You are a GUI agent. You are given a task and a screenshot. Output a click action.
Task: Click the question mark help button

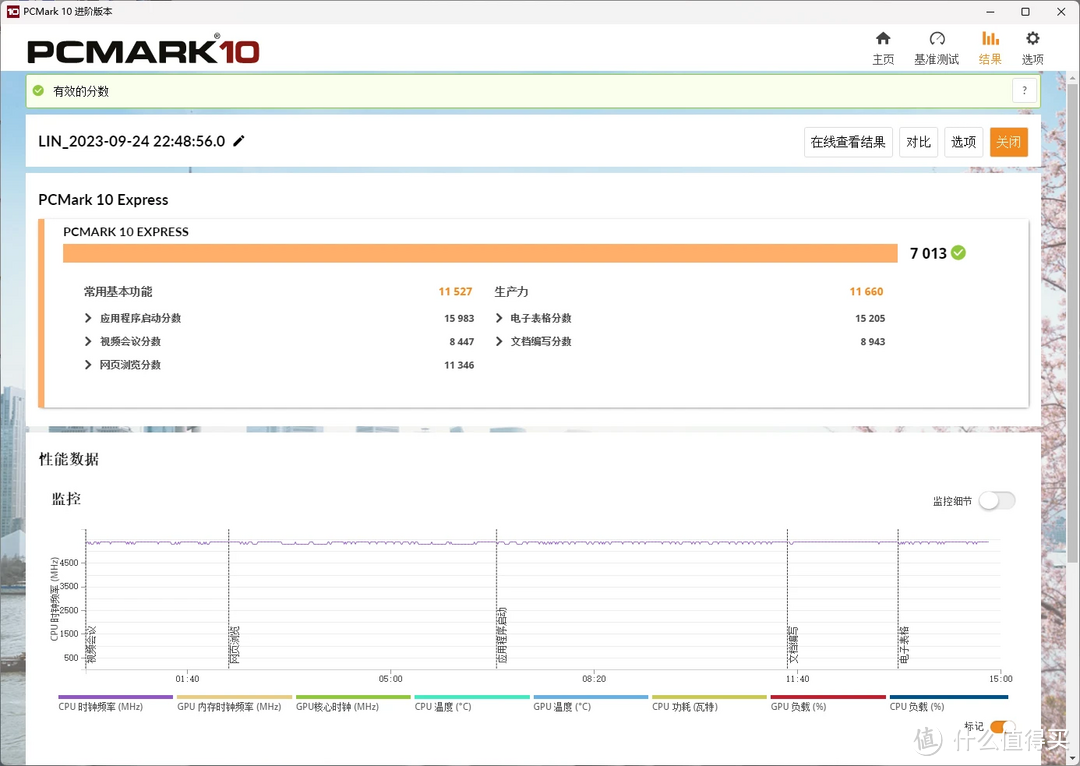pos(1024,91)
